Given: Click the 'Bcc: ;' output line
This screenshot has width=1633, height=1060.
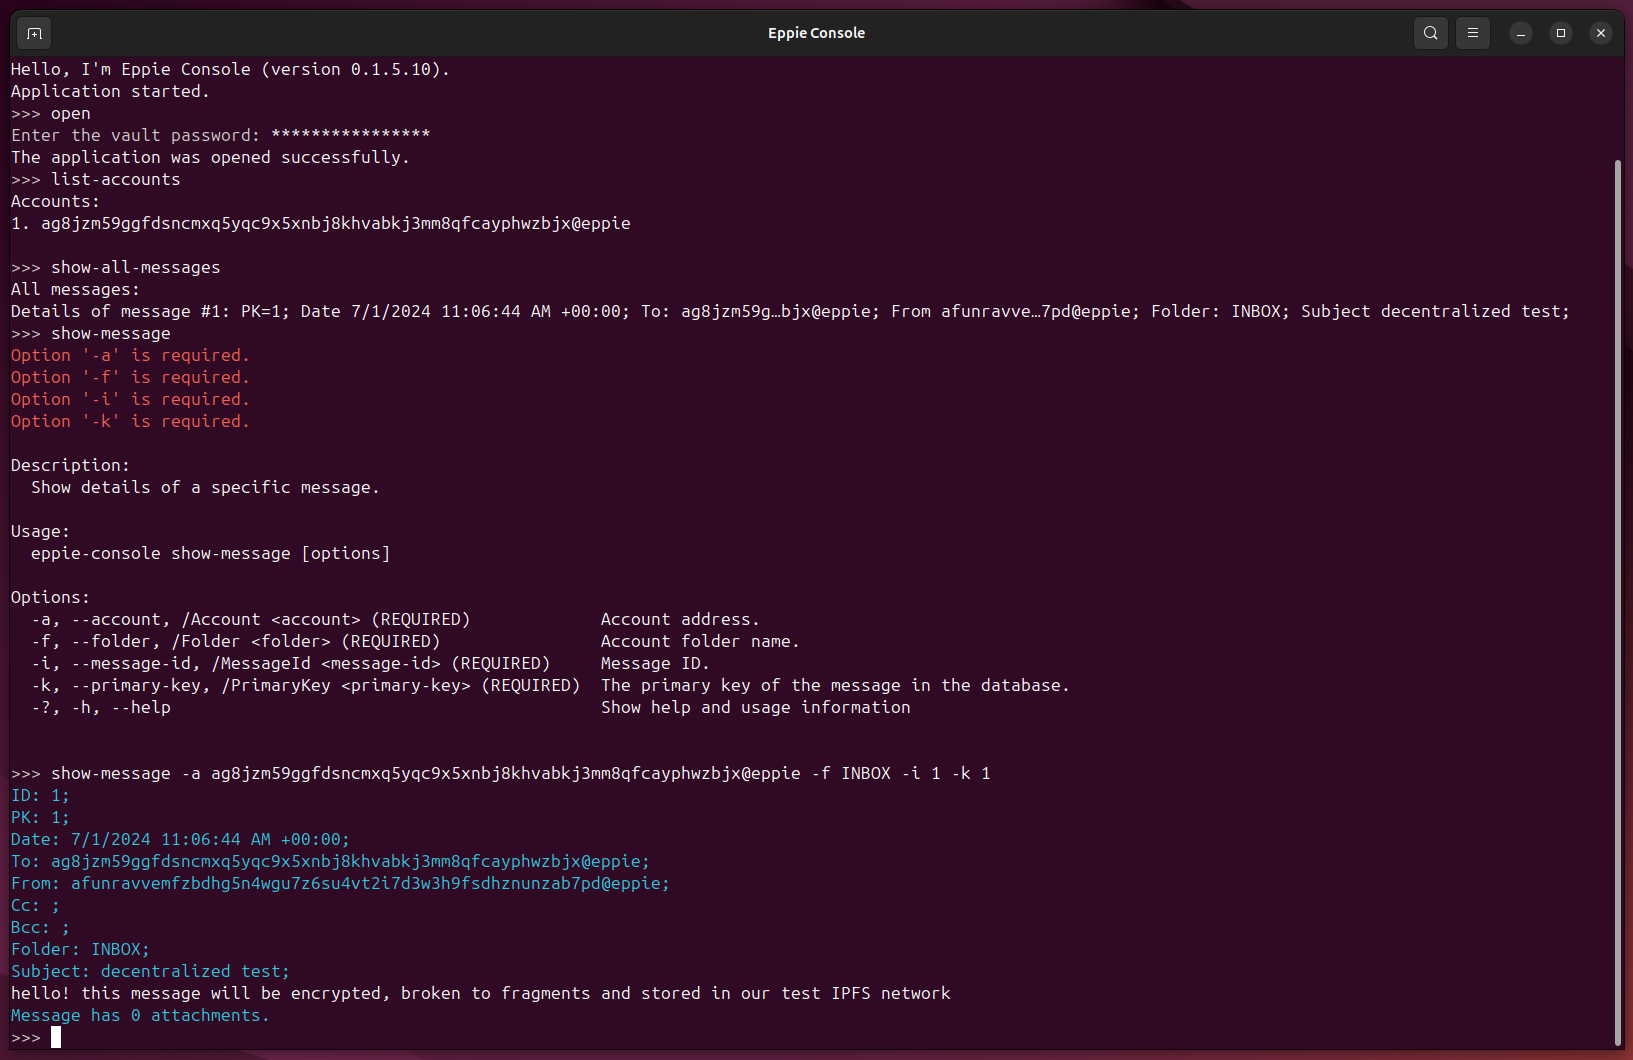Looking at the screenshot, I should 40,927.
